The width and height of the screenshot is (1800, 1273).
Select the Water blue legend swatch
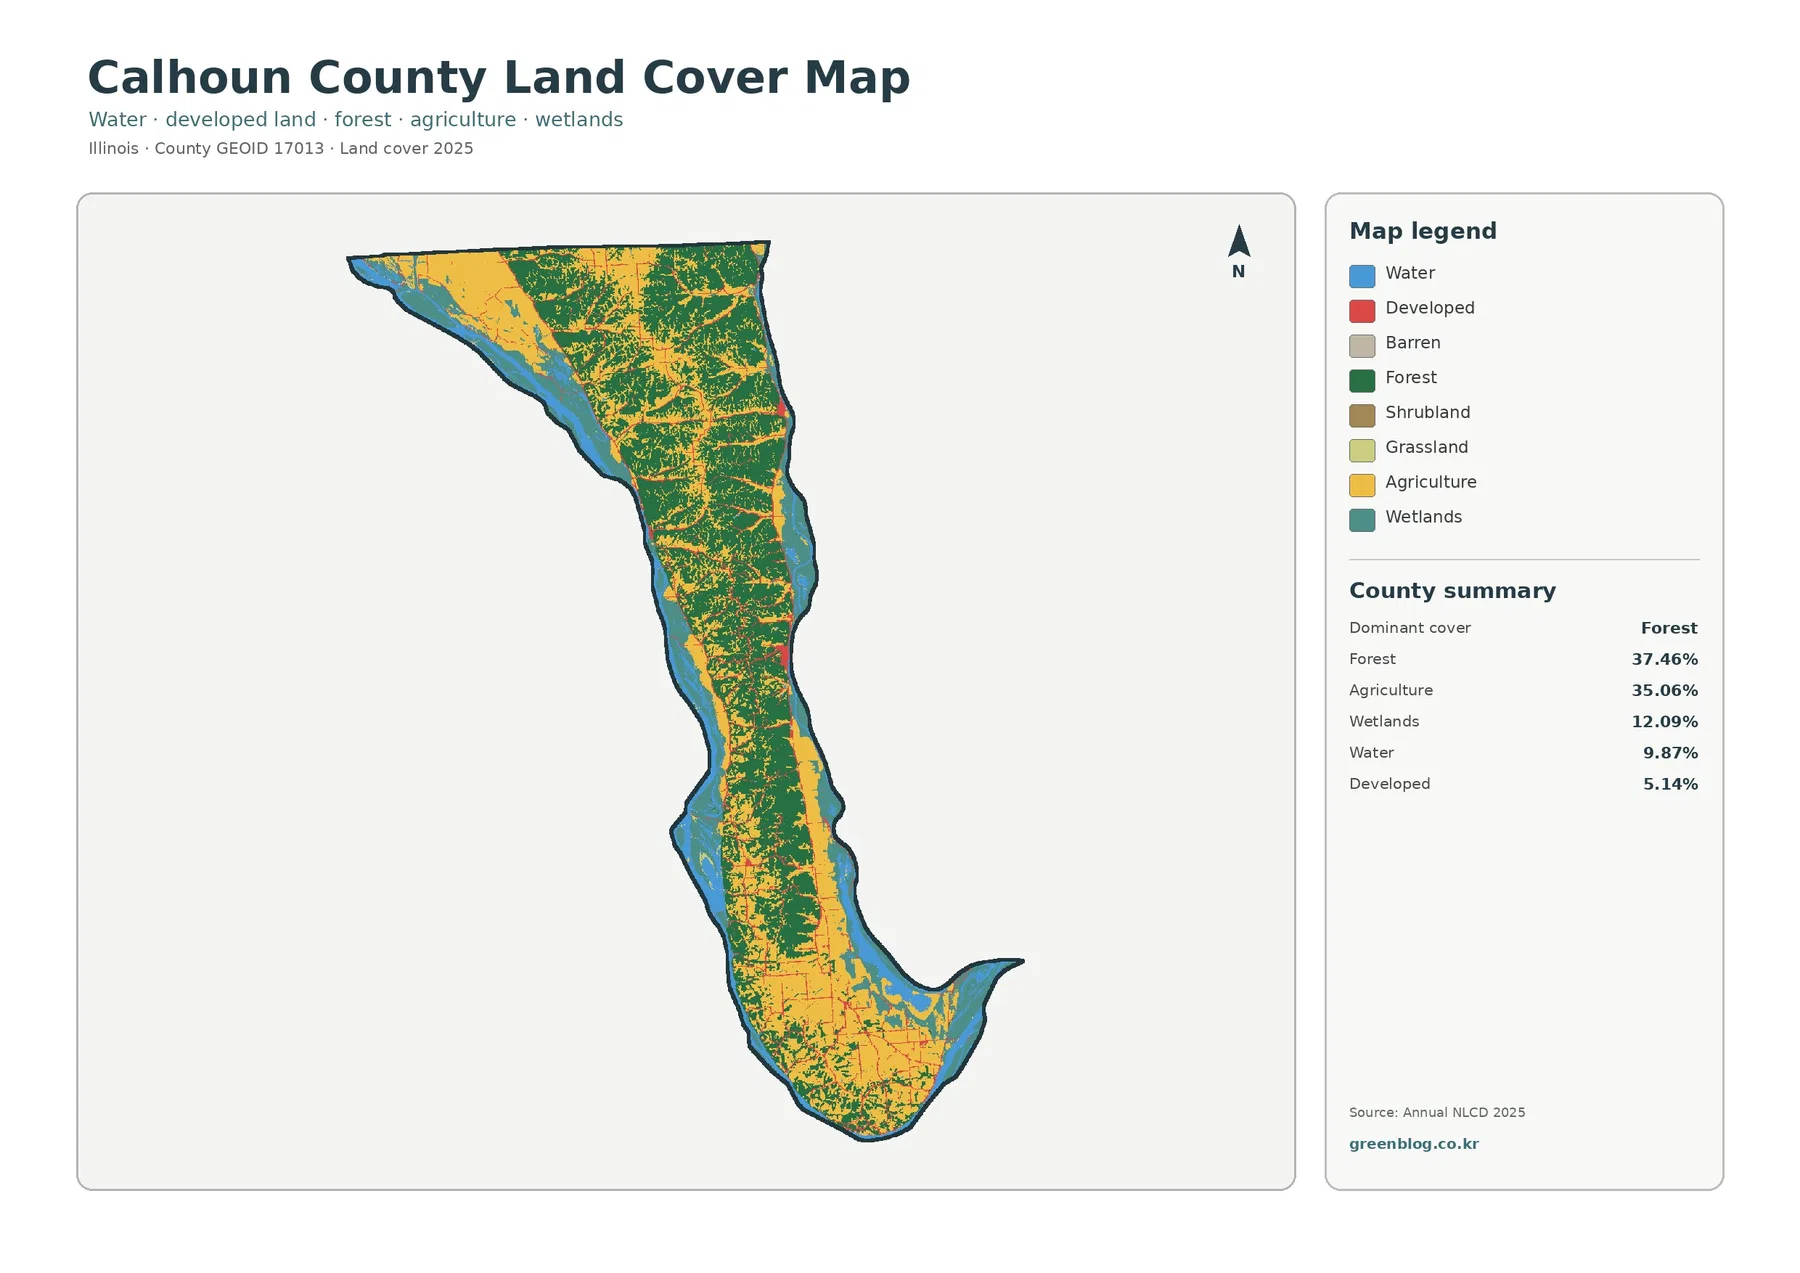click(x=1362, y=276)
